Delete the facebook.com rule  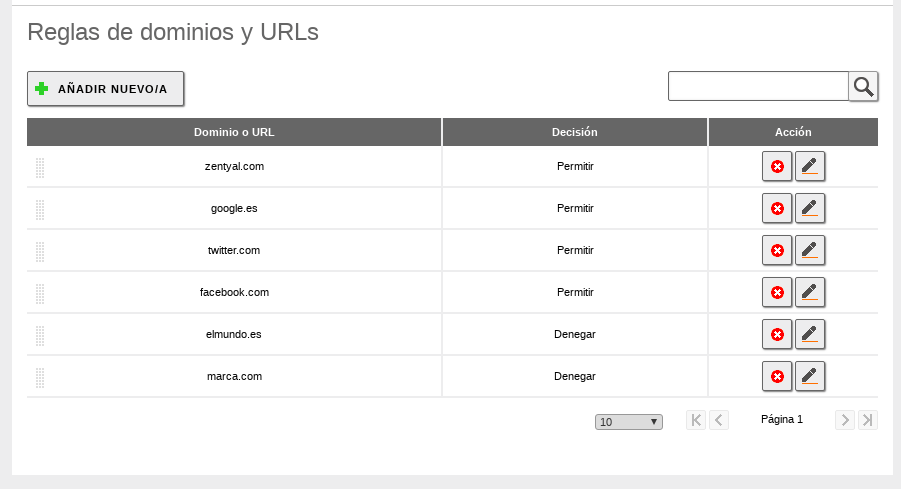point(777,292)
